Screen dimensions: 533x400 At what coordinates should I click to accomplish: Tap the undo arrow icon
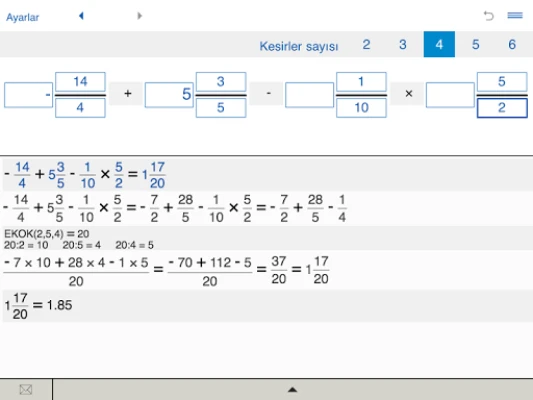488,16
